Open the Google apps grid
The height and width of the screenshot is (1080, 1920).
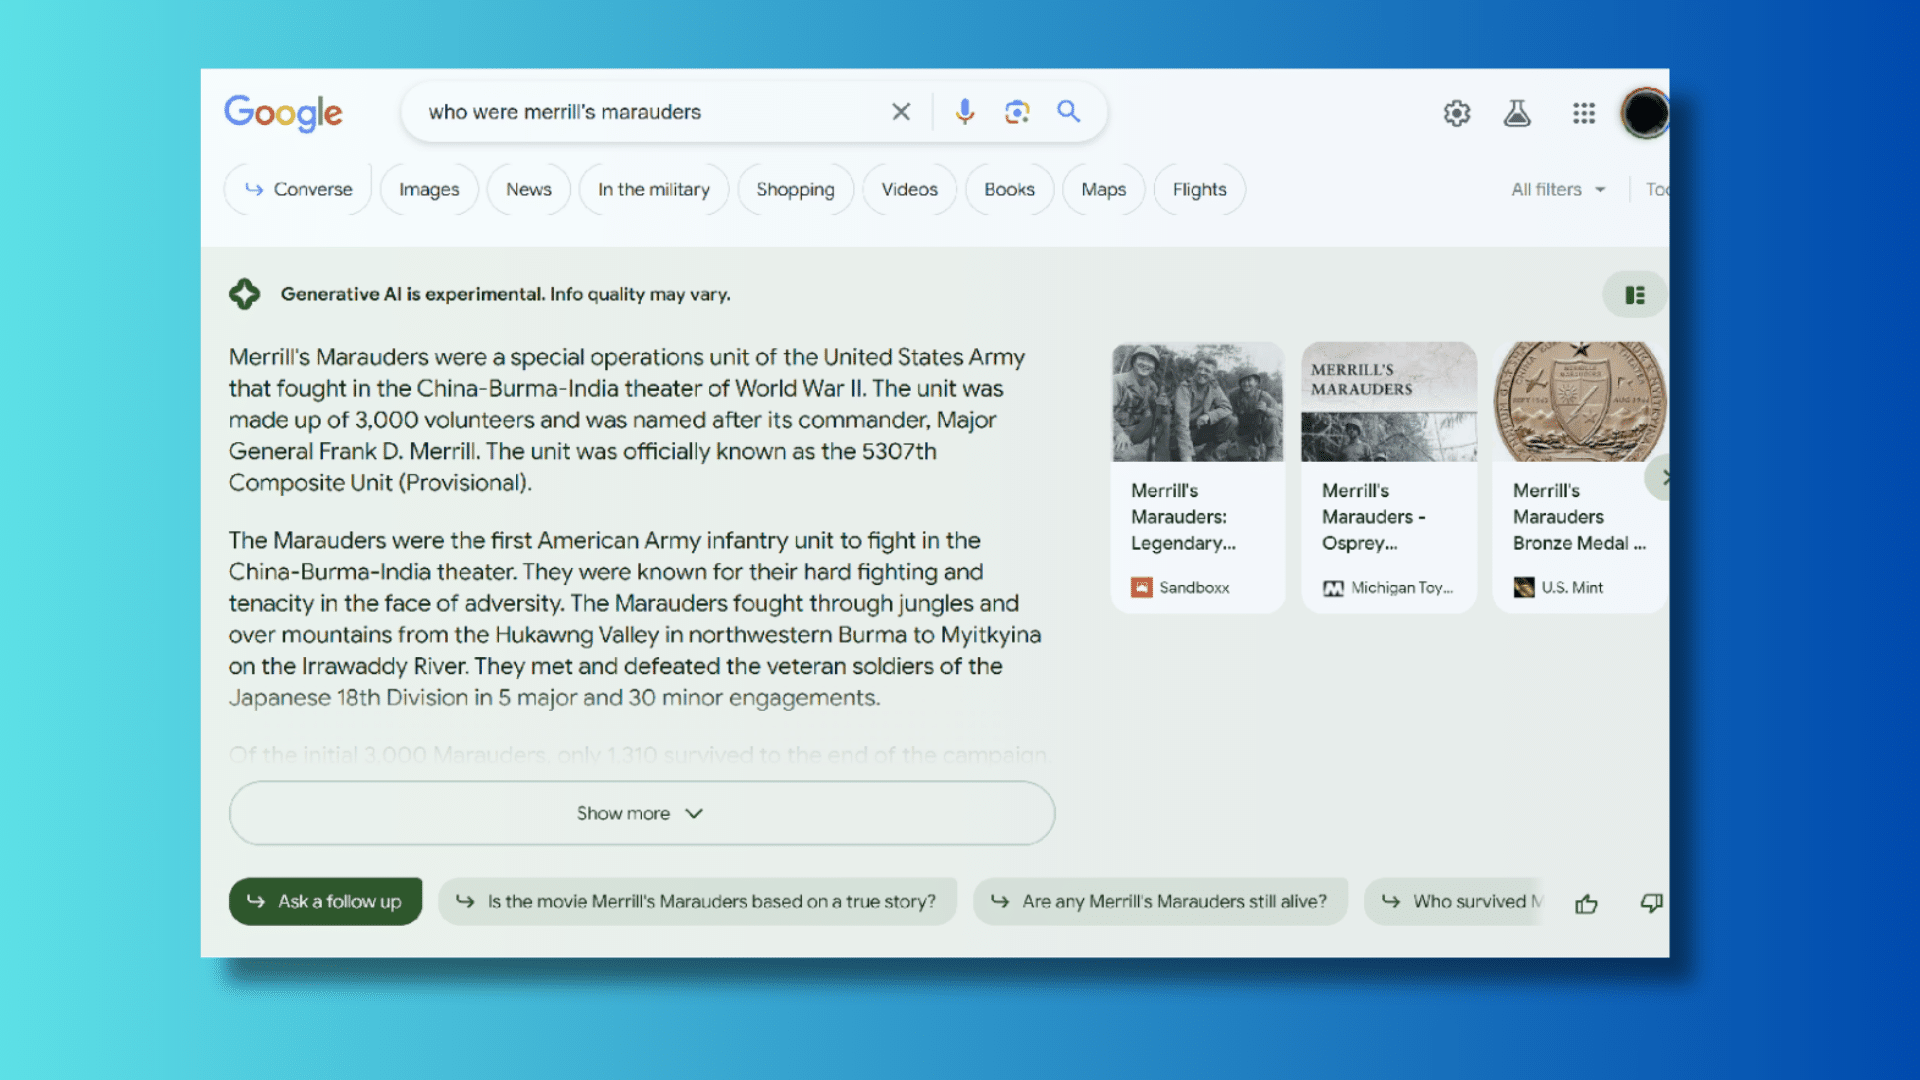(x=1583, y=114)
